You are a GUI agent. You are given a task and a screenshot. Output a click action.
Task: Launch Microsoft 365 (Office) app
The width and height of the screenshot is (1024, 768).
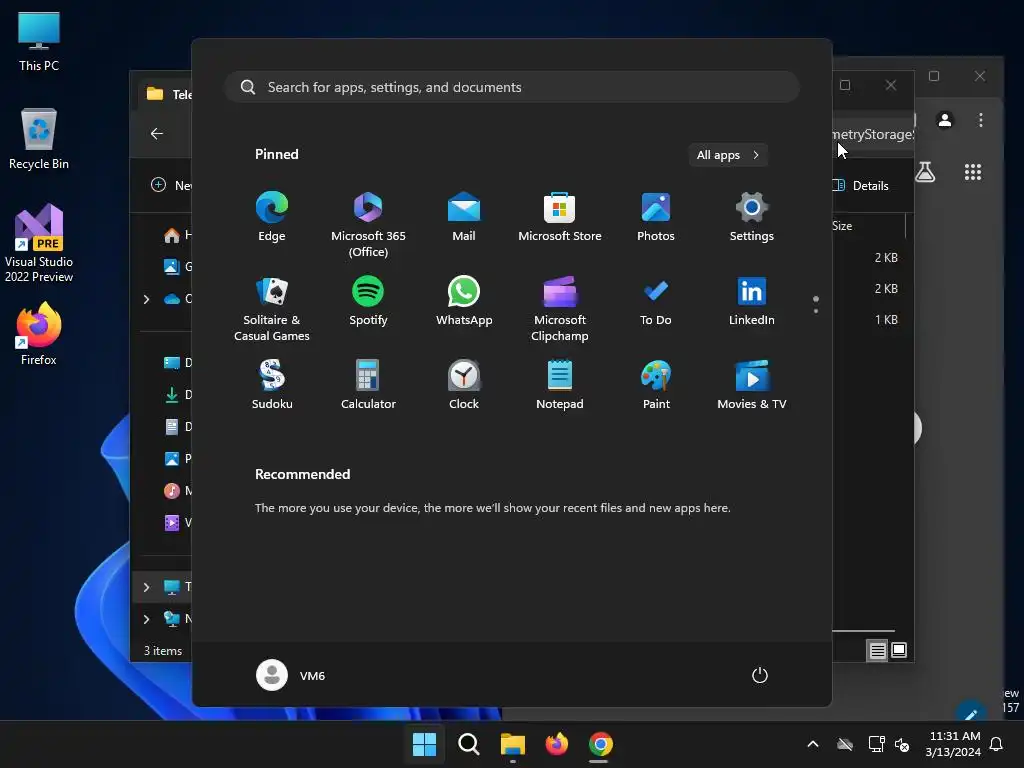coord(368,225)
